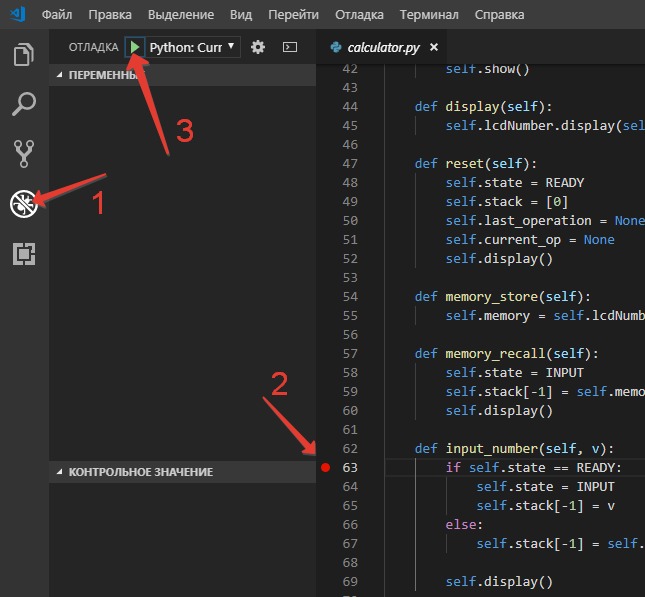Click 'self.state = INPUT' on line 58
645x597 pixels.
515,372
